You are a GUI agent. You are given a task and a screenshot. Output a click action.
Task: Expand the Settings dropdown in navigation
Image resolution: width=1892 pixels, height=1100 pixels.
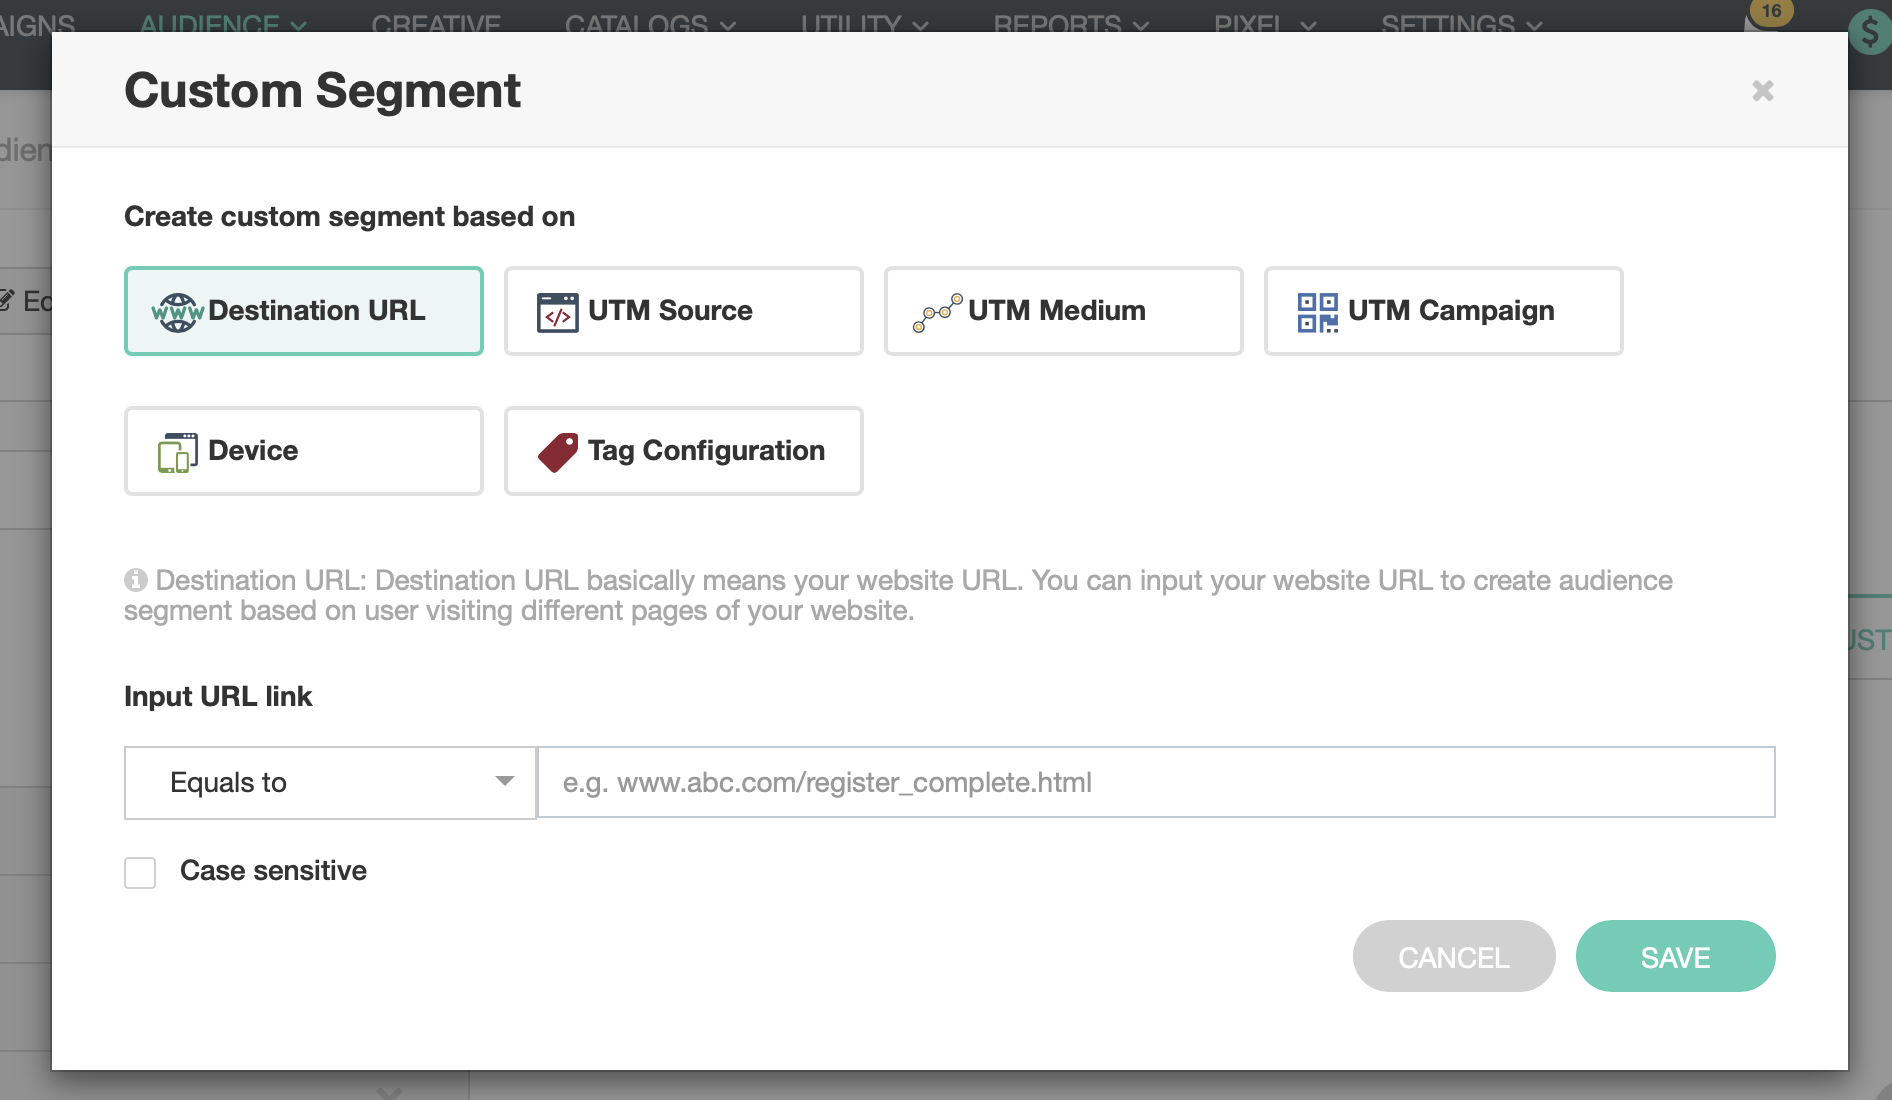[x=1461, y=22]
